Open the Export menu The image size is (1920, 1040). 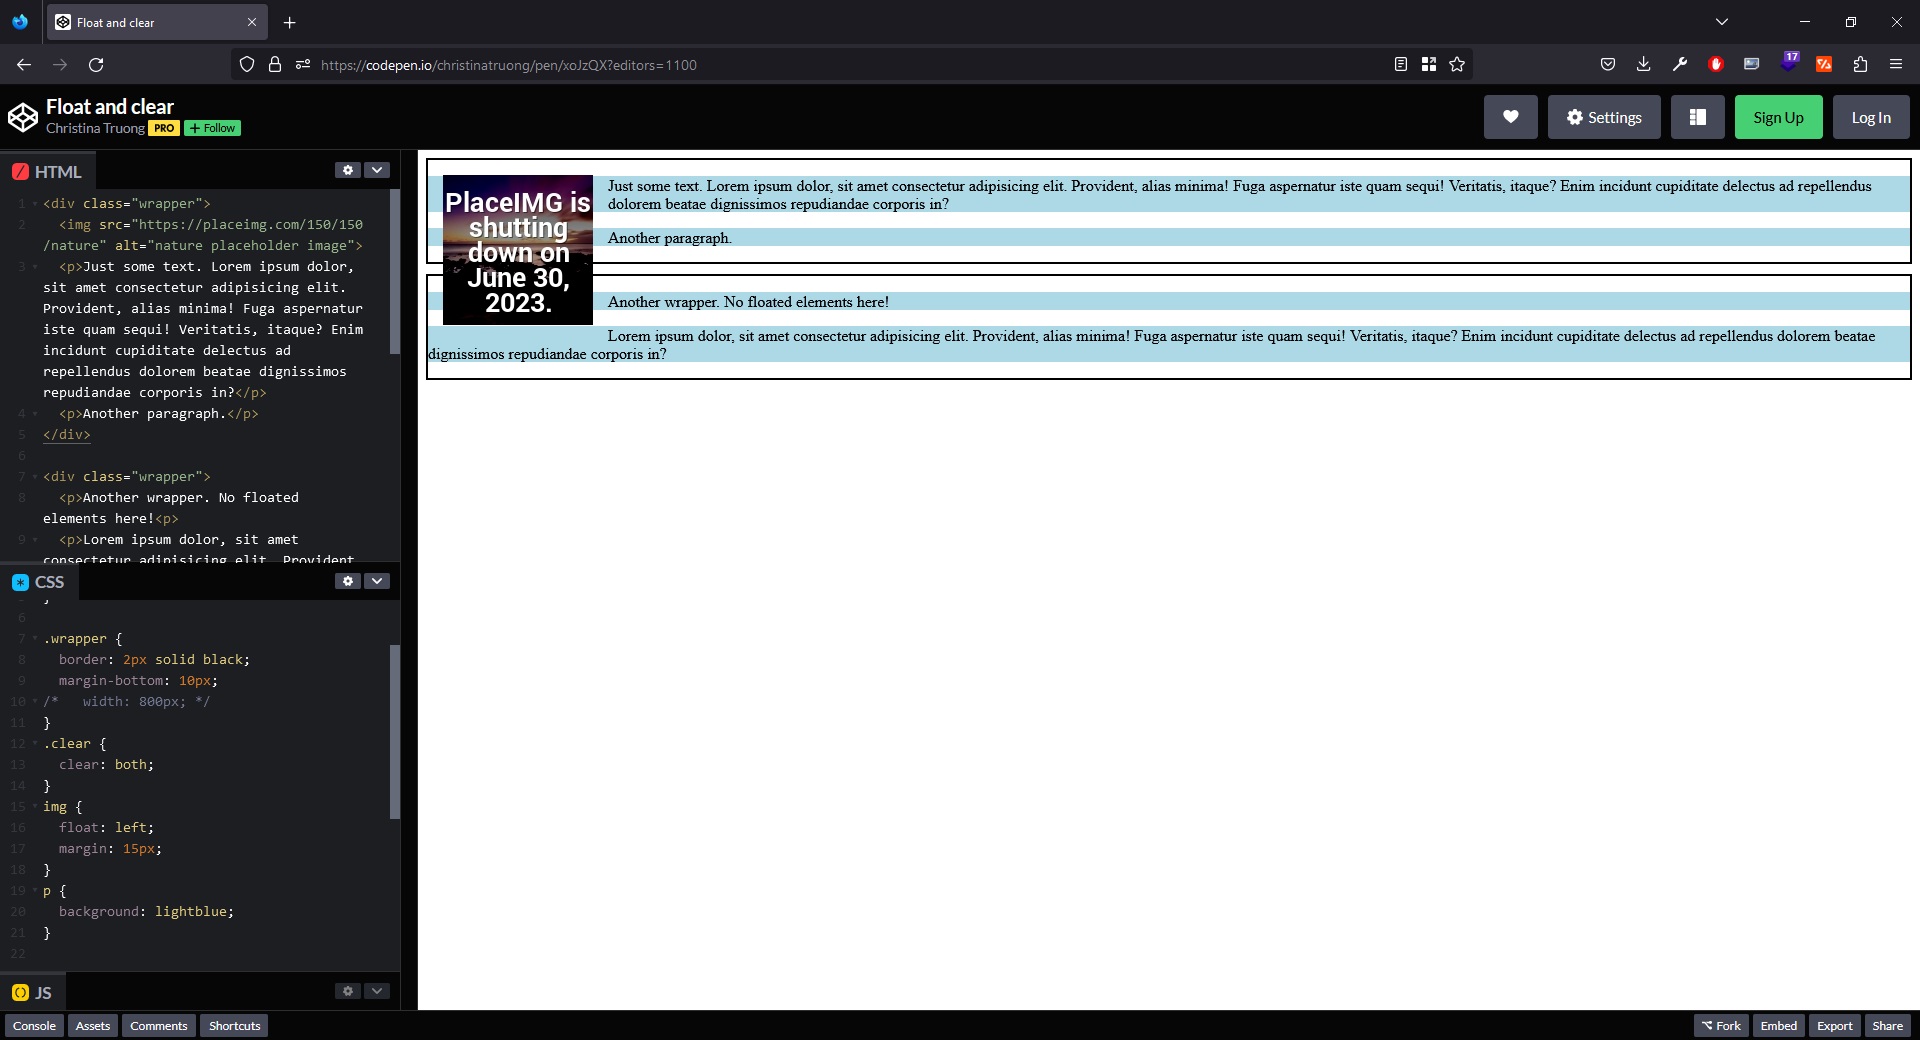point(1834,1026)
